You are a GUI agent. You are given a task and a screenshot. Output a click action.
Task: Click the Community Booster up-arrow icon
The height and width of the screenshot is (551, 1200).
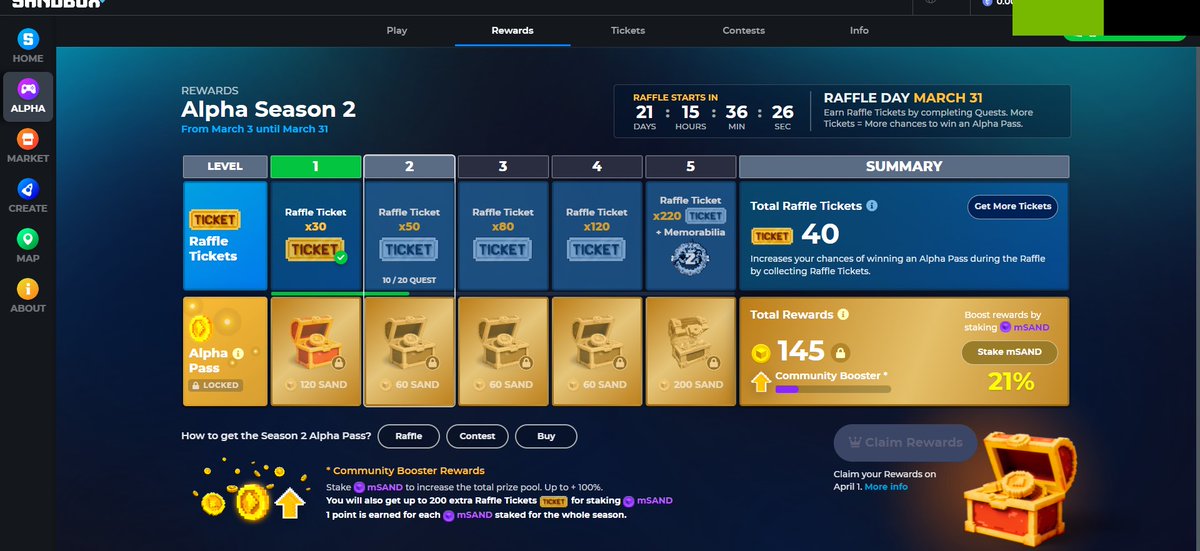762,380
